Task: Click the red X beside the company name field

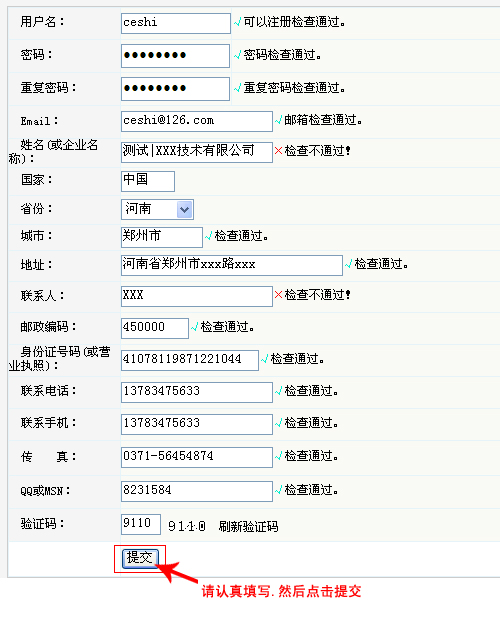Action: pyautogui.click(x=279, y=151)
